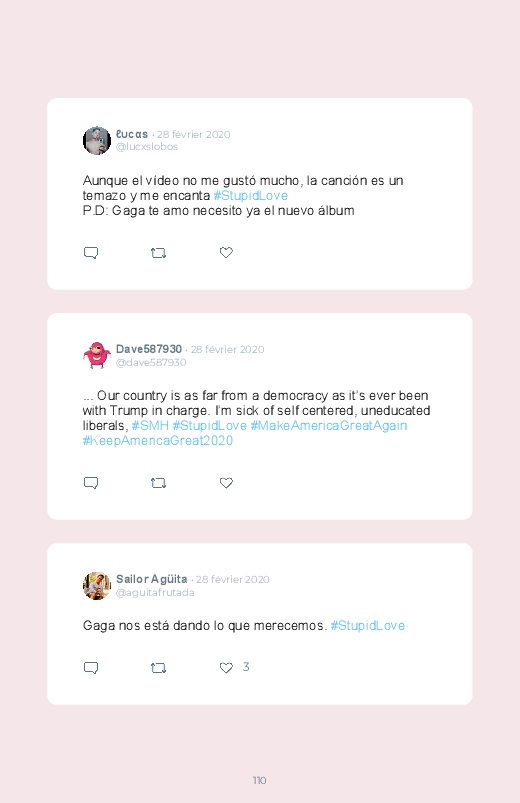Image resolution: width=520 pixels, height=803 pixels.
Task: Retweet Lucas's tweet about Stupid Love
Action: tap(158, 252)
